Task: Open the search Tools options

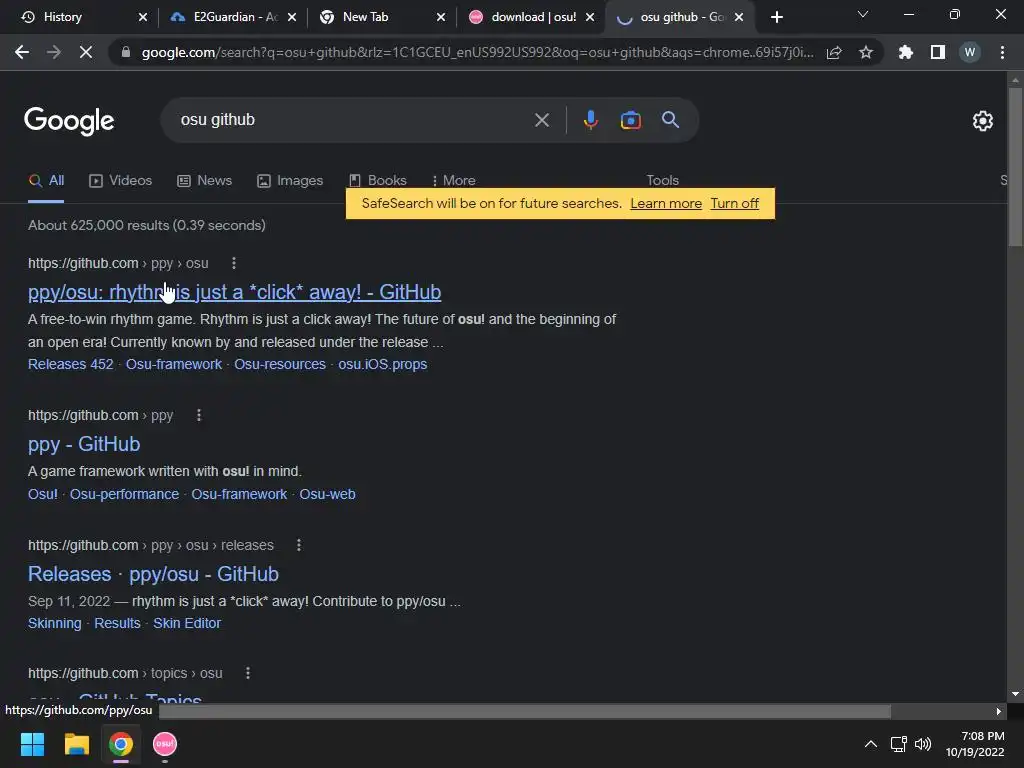Action: 662,180
